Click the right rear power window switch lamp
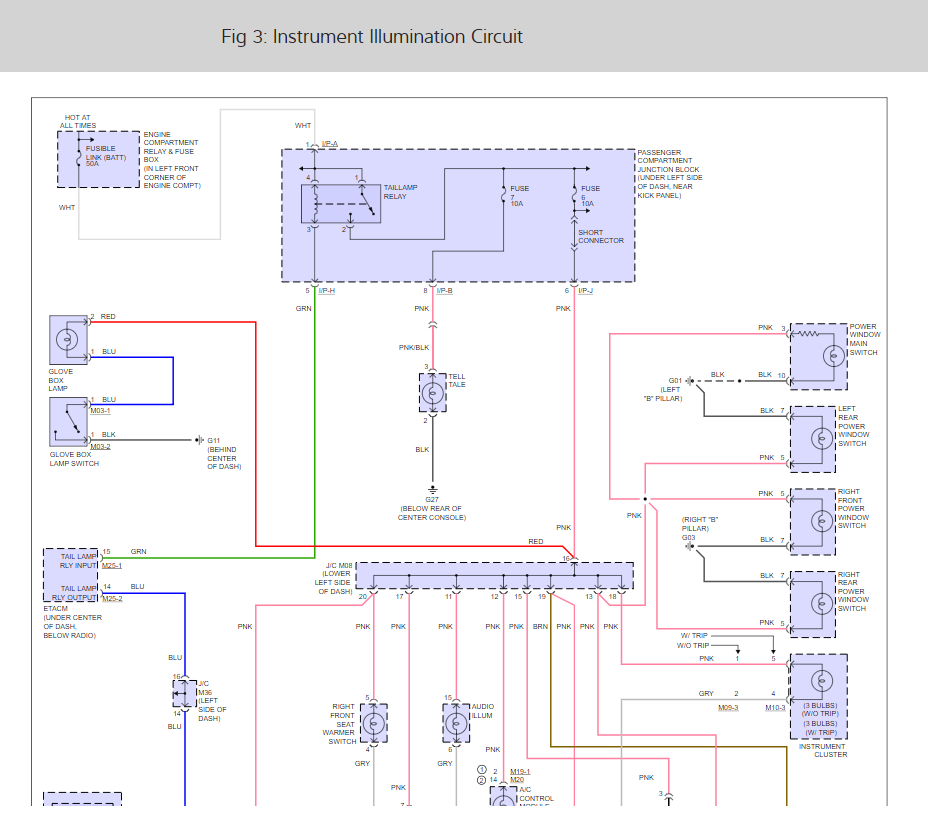 click(x=821, y=604)
